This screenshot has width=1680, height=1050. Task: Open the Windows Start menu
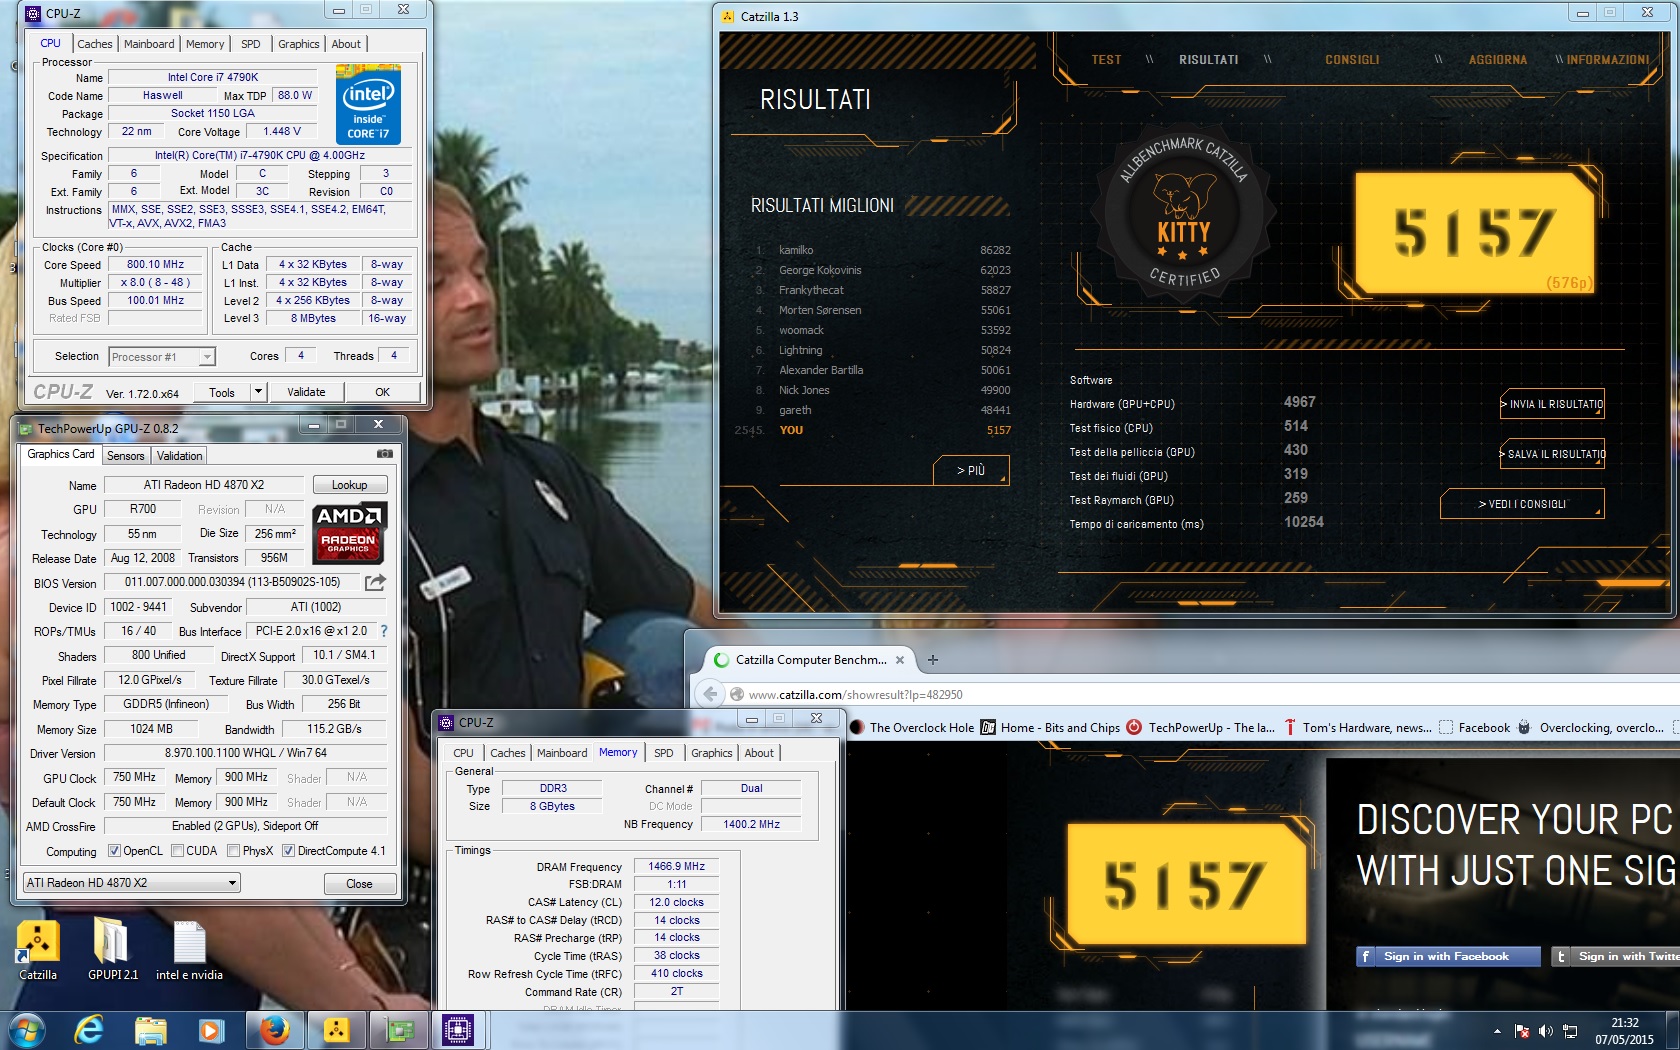(x=26, y=1030)
